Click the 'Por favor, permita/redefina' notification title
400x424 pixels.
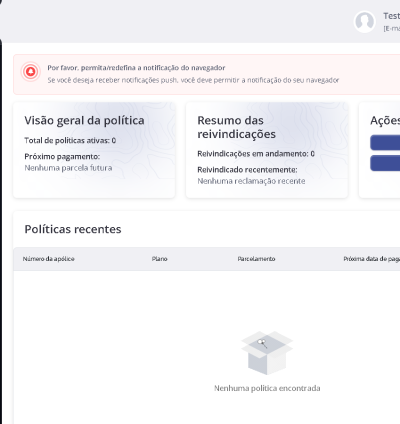[x=136, y=68]
